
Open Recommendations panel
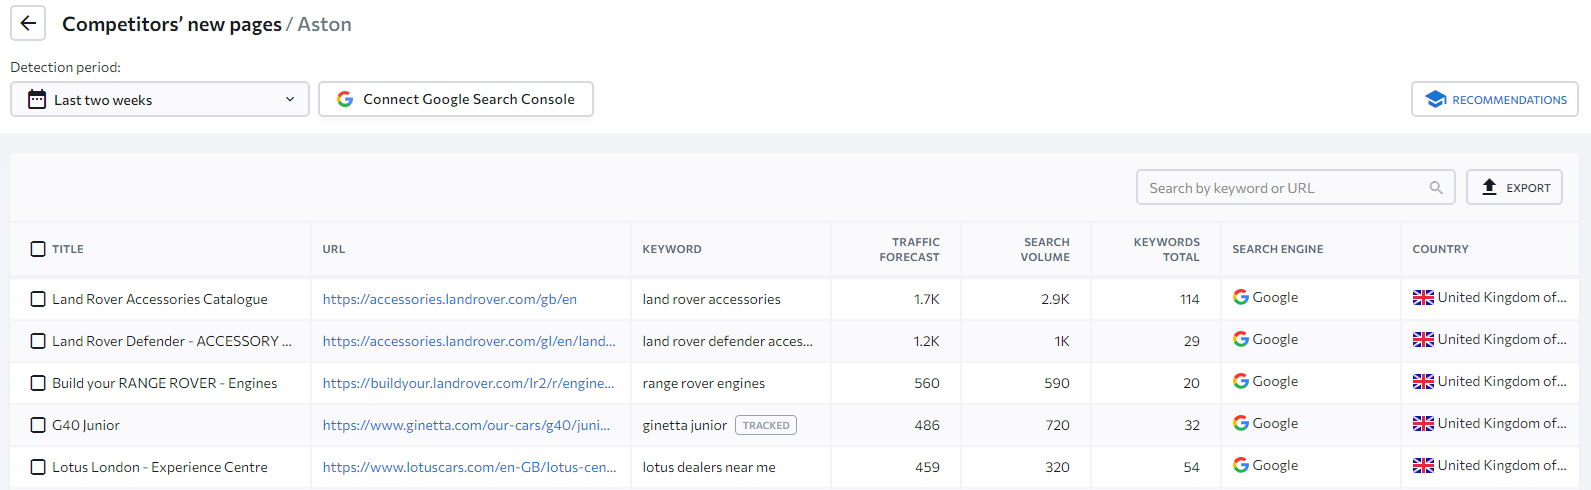click(x=1495, y=99)
